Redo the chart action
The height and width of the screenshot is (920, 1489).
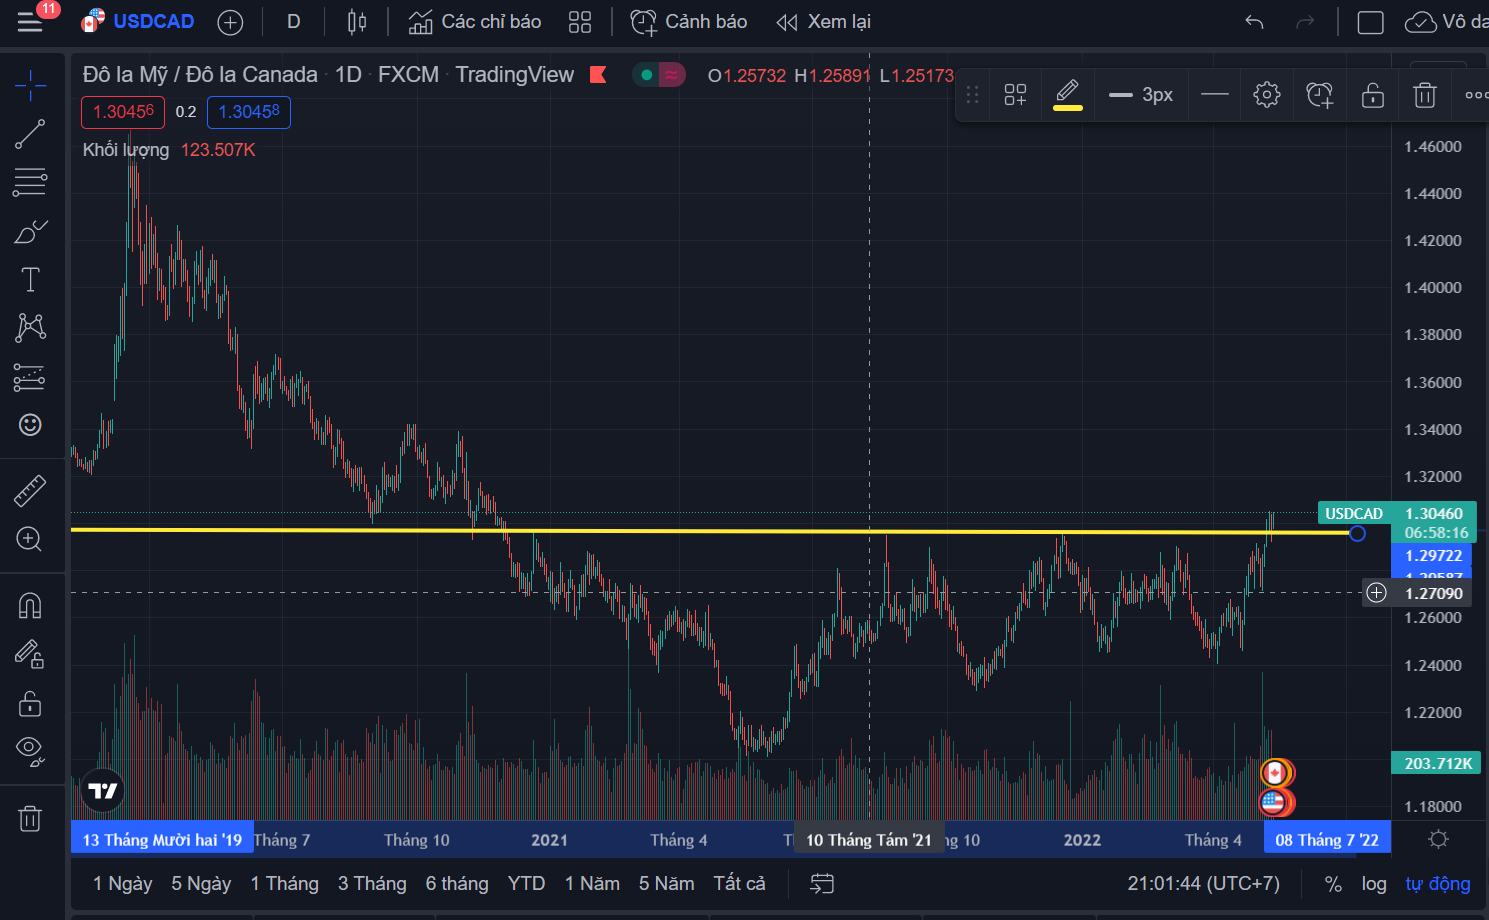click(1305, 21)
